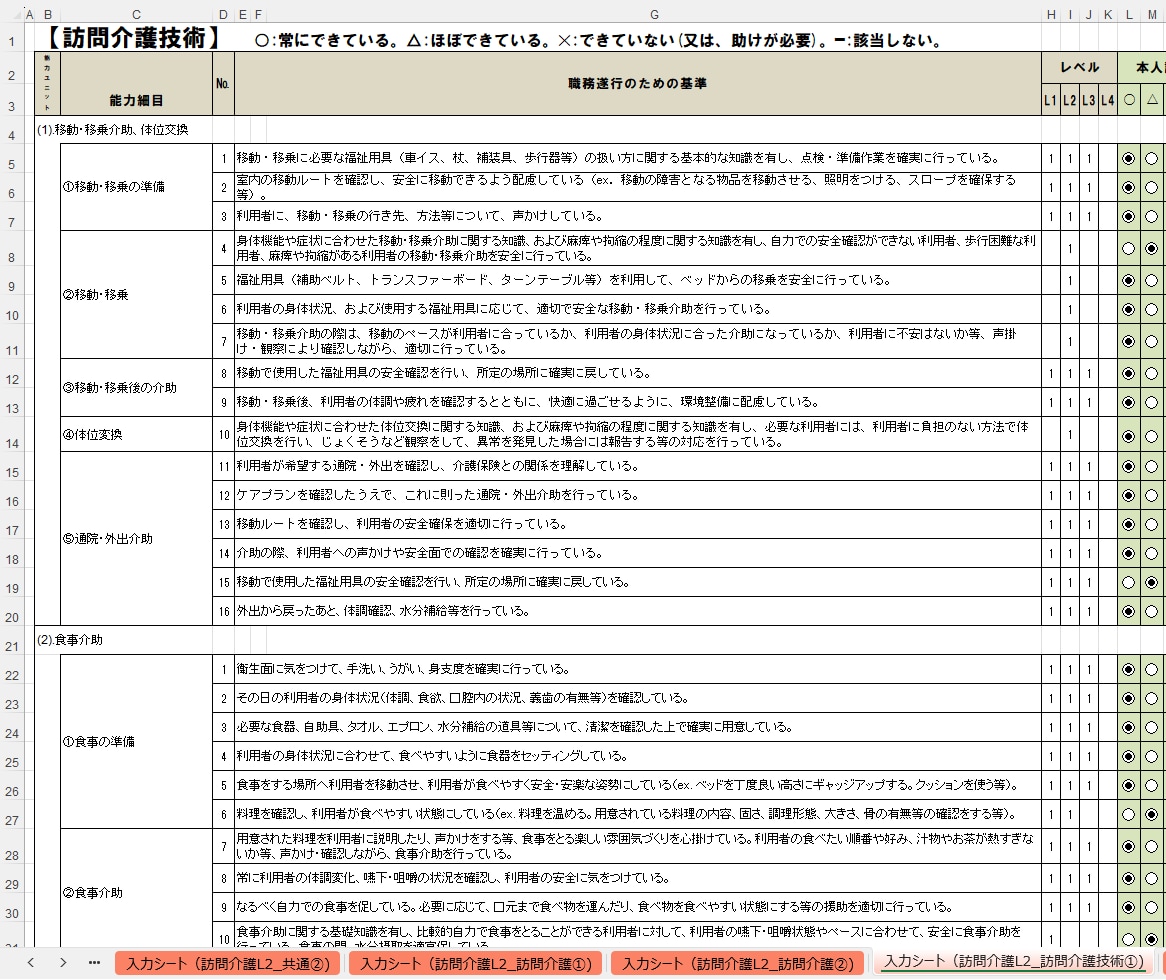Select column G header
Screen dimensions: 1166x980
pos(654,14)
